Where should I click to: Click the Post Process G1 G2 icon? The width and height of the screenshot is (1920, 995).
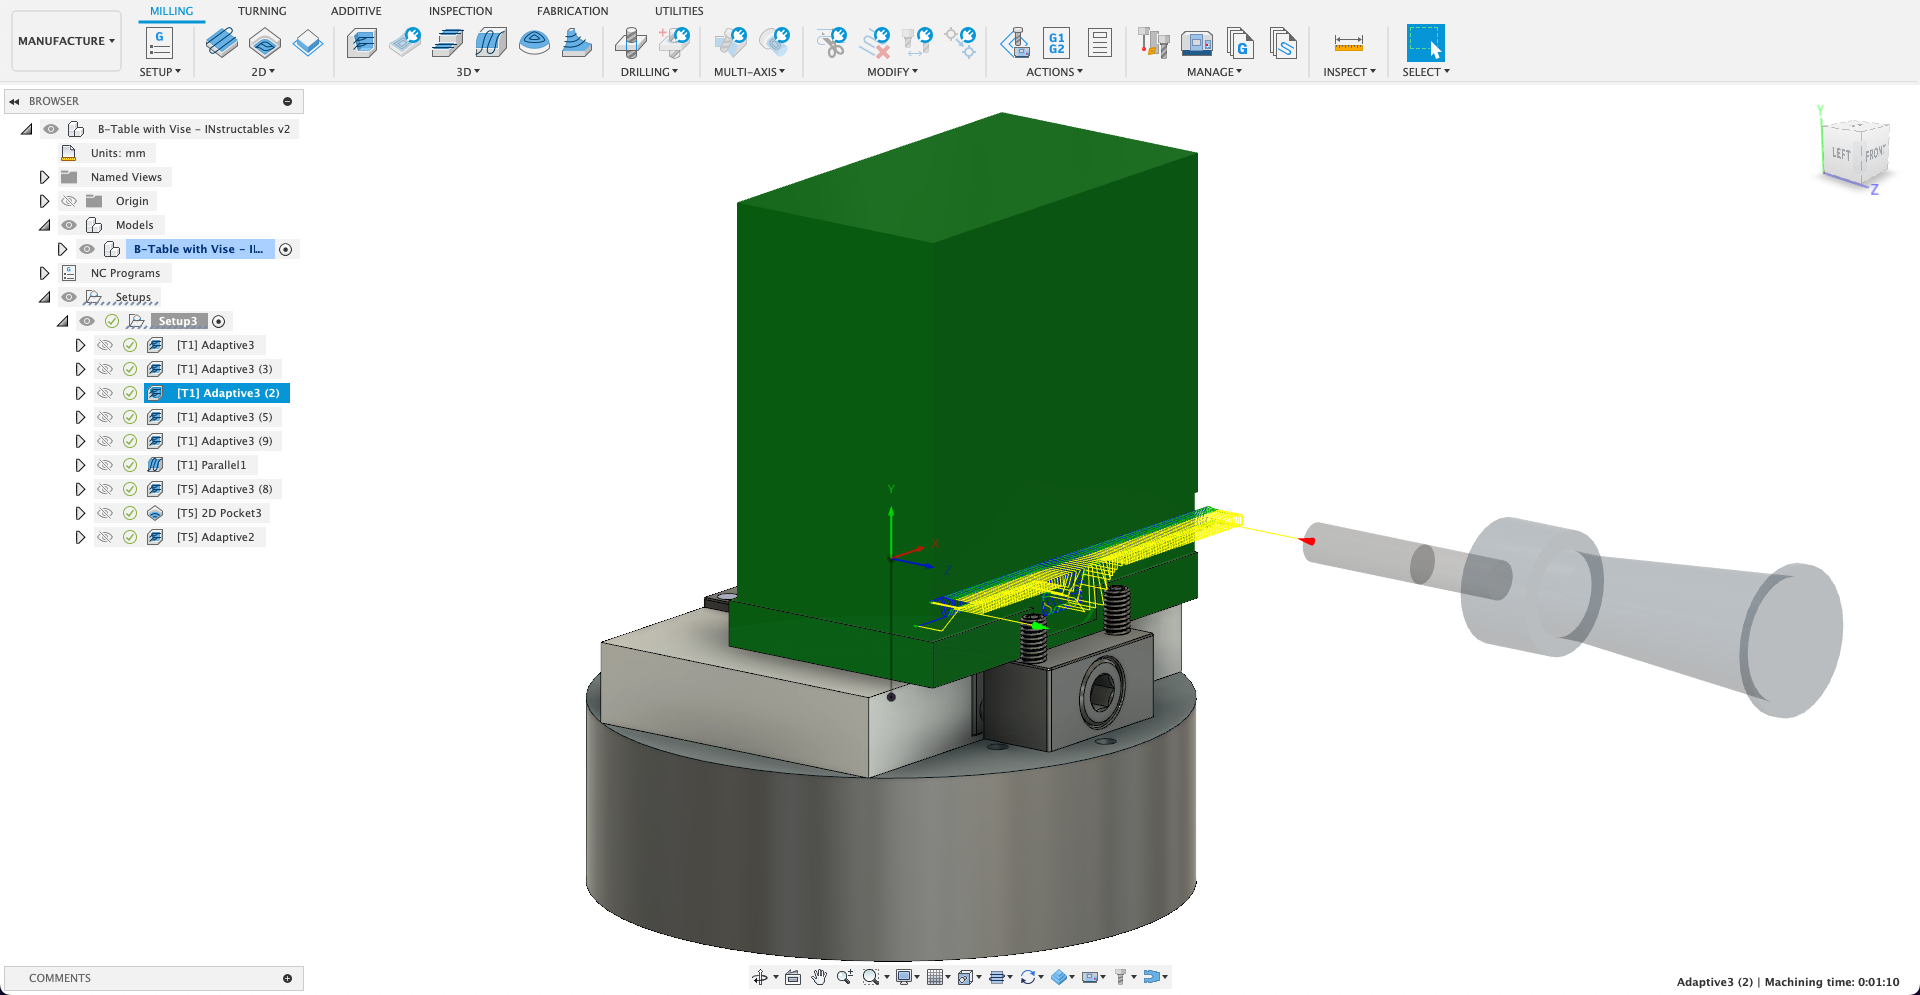[x=1057, y=42]
